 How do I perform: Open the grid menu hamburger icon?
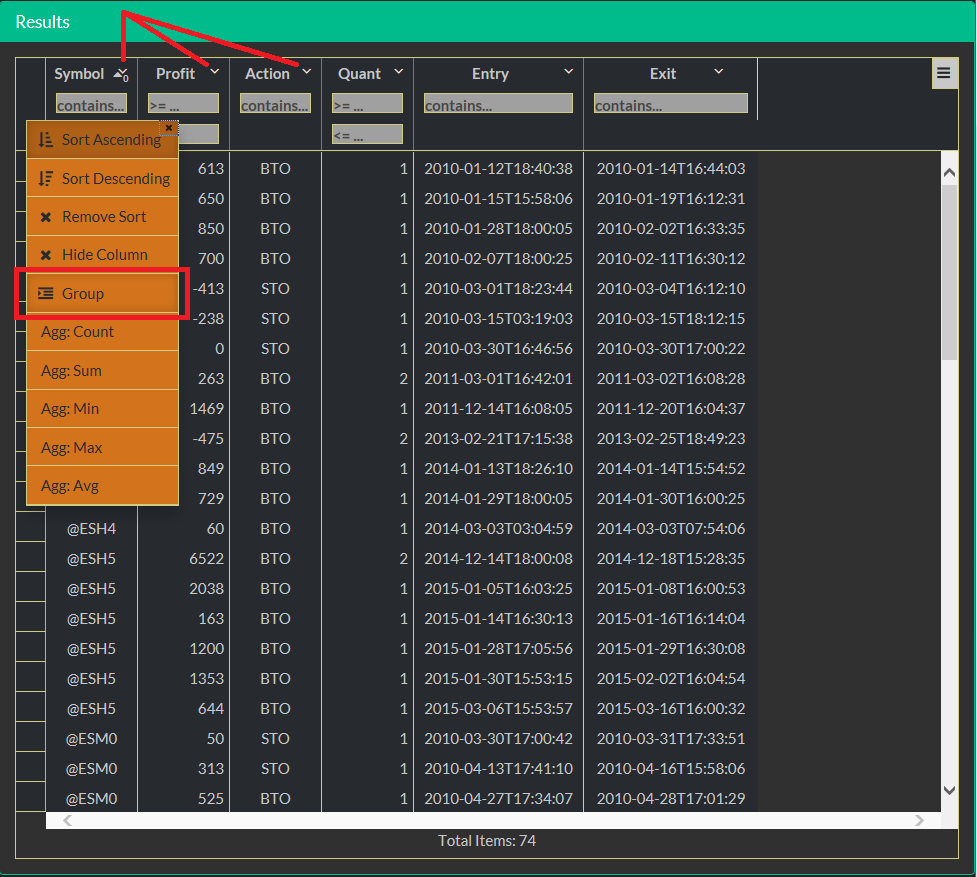click(x=944, y=73)
